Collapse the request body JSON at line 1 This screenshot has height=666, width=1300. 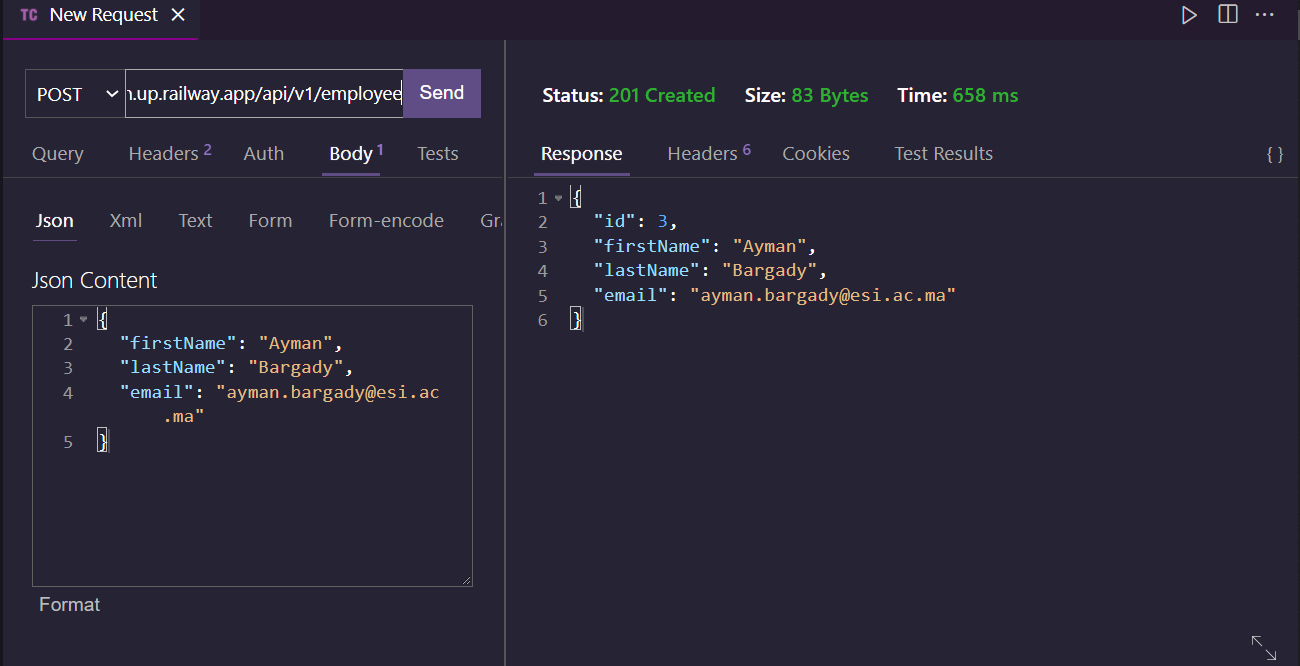pyautogui.click(x=84, y=319)
